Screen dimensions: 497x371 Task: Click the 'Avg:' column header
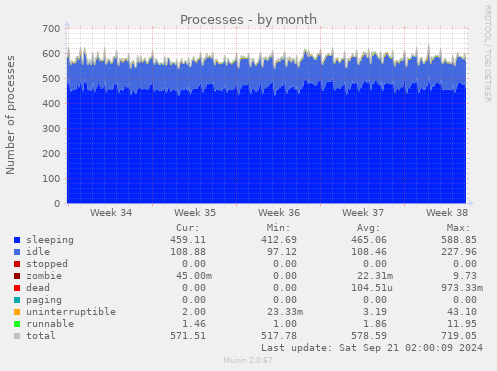pyautogui.click(x=368, y=228)
